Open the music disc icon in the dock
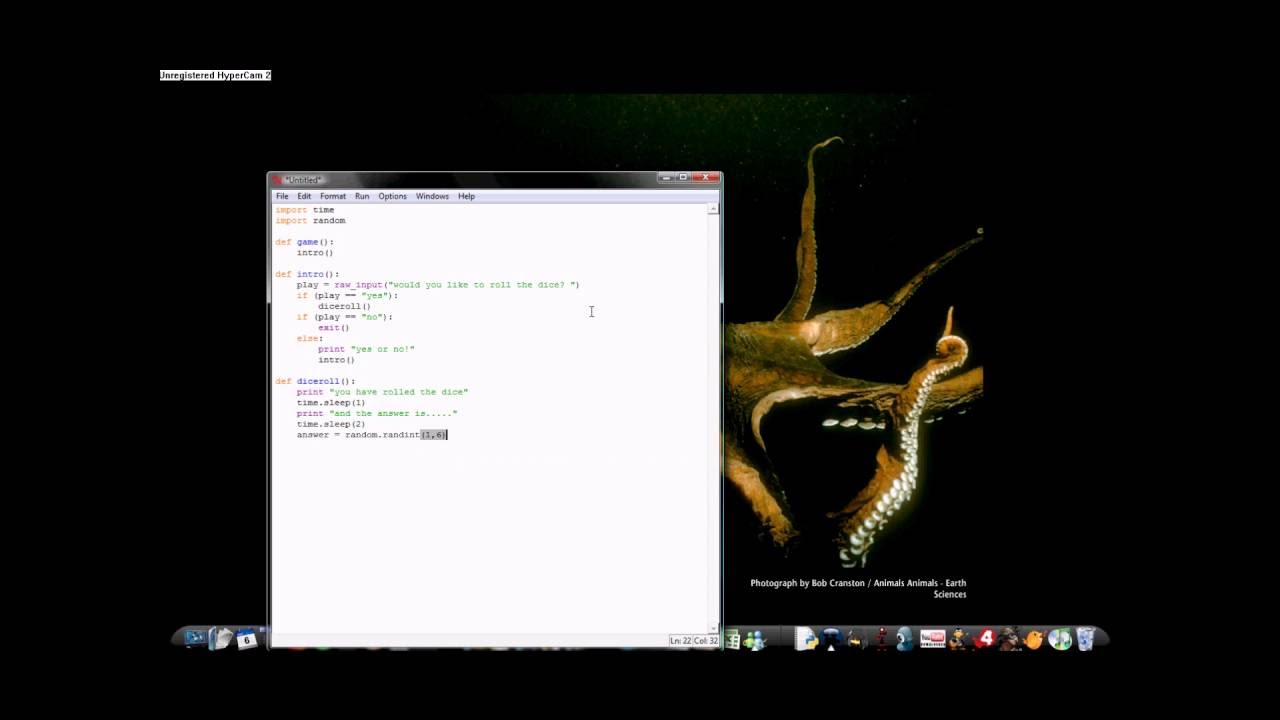Image resolution: width=1280 pixels, height=720 pixels. 1060,639
